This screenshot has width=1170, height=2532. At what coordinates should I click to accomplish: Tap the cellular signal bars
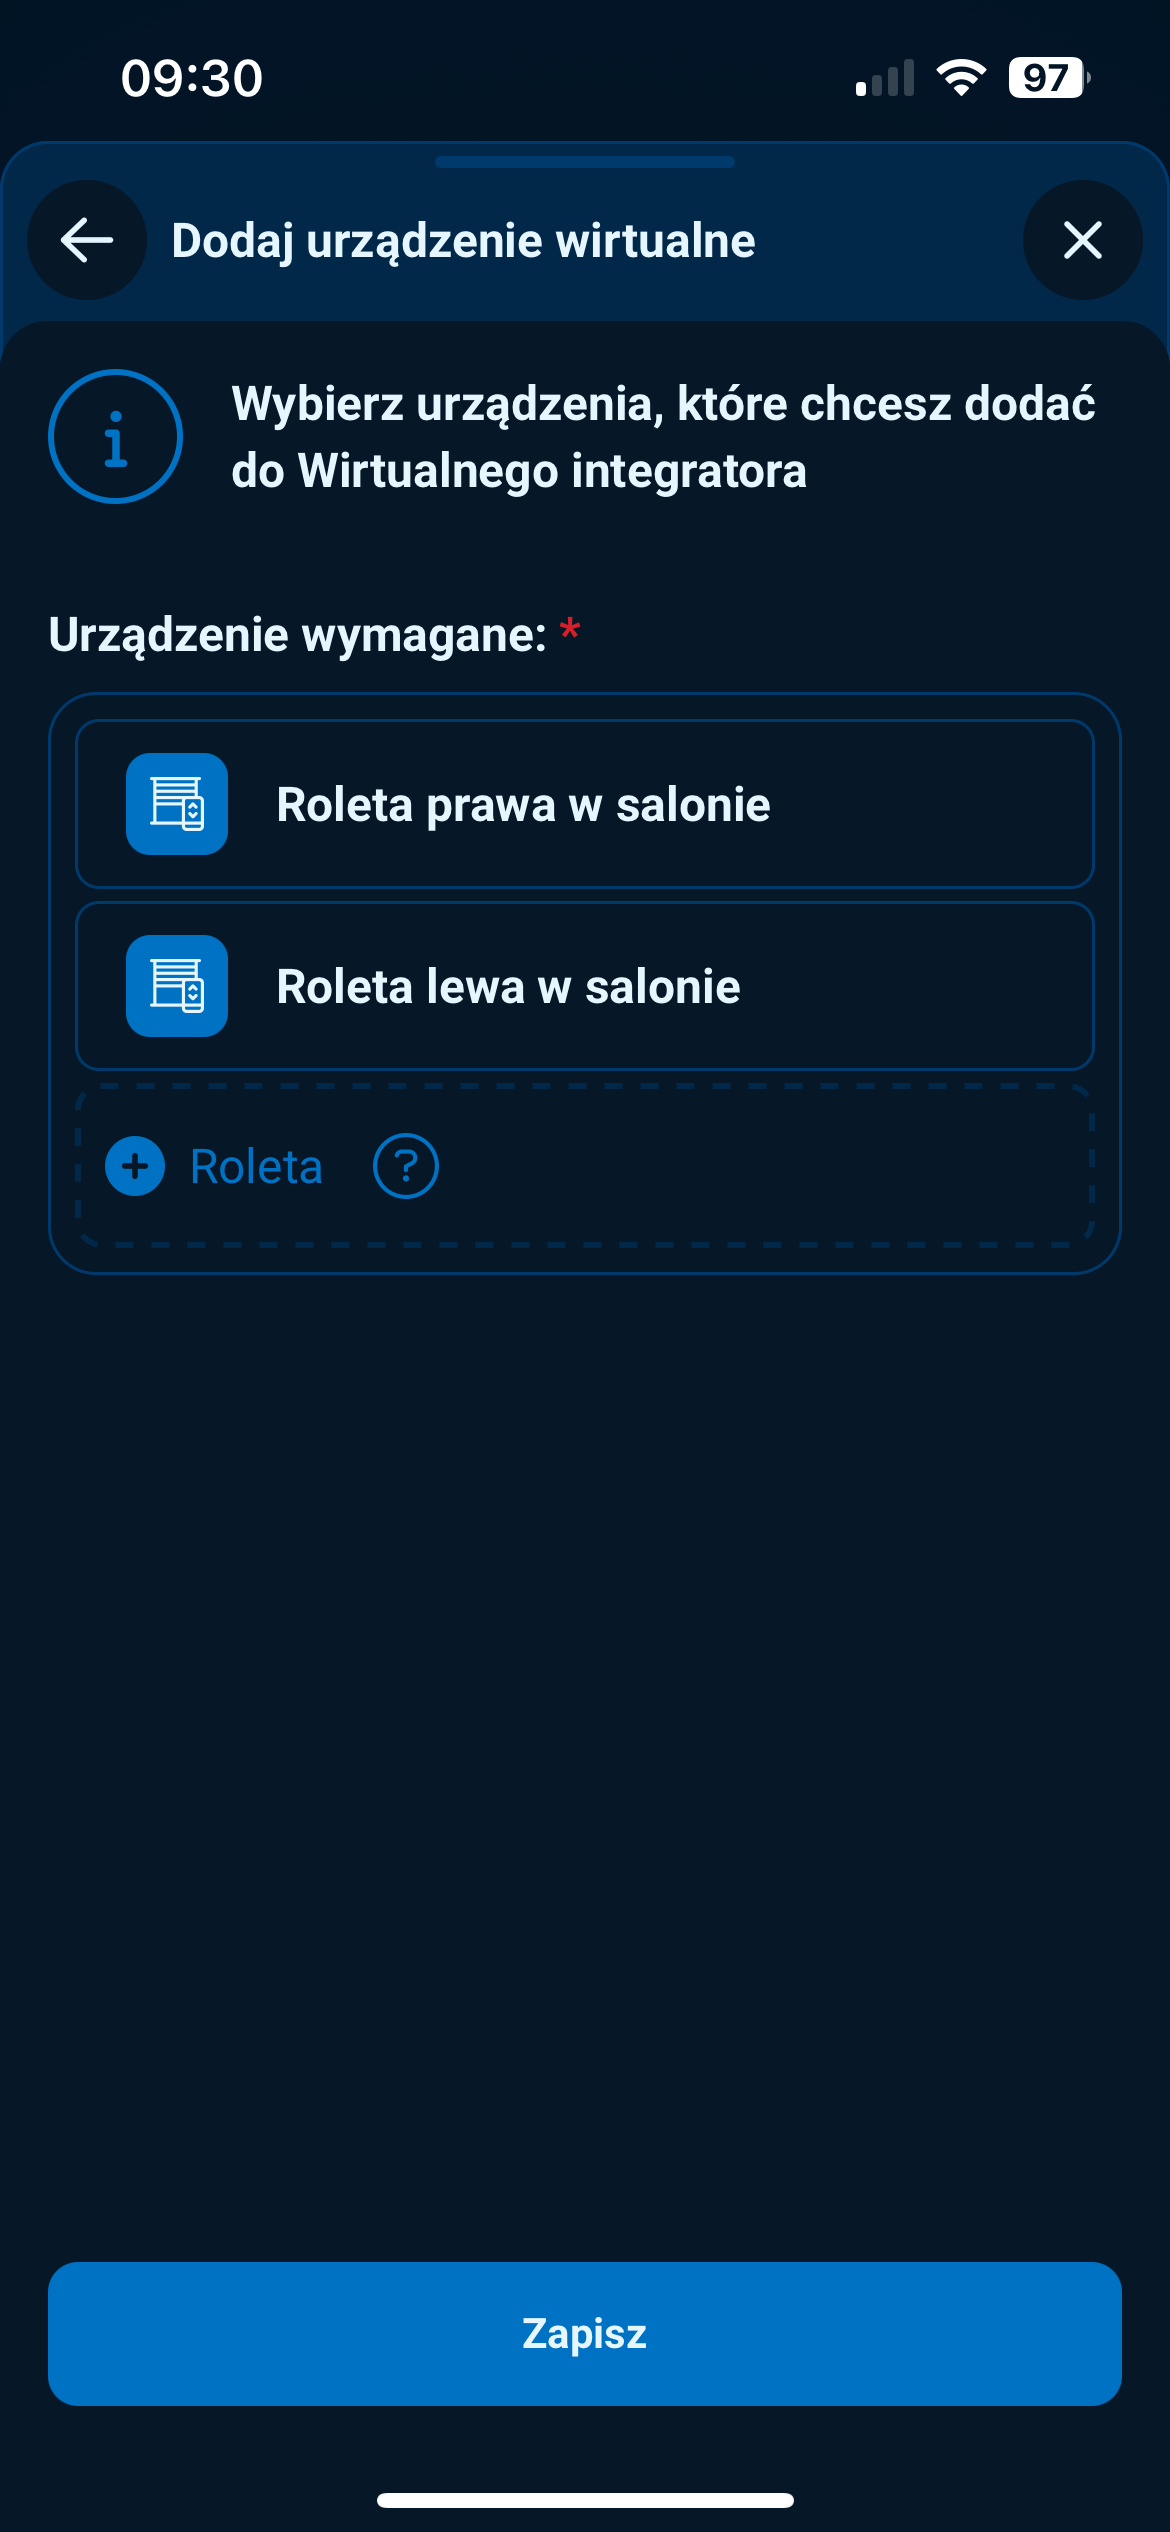[x=885, y=79]
